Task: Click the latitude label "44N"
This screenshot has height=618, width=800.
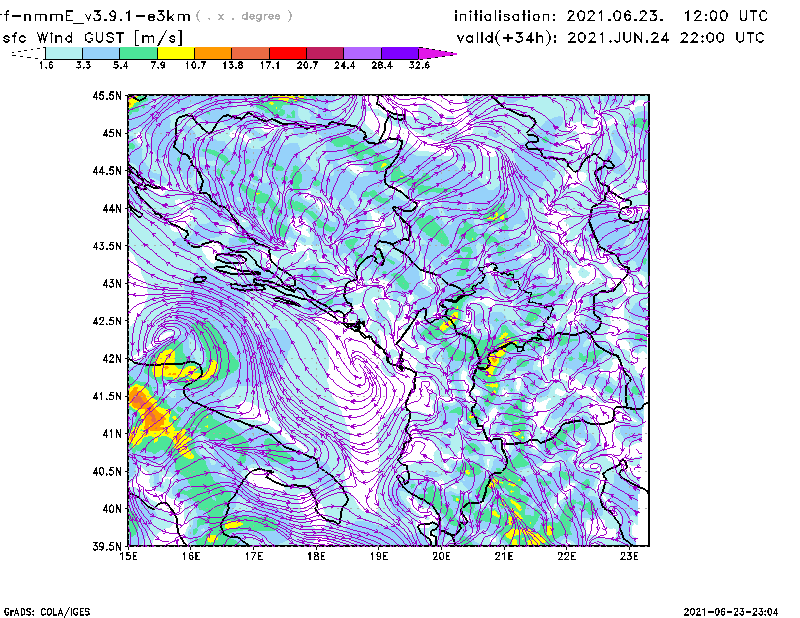Action: pyautogui.click(x=112, y=208)
